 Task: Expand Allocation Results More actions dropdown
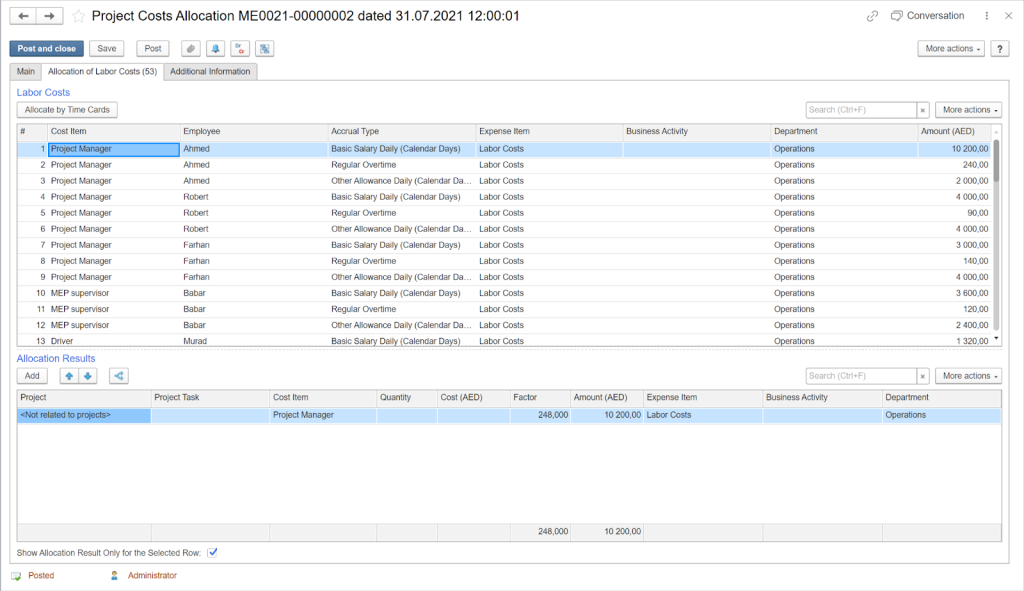tap(968, 375)
